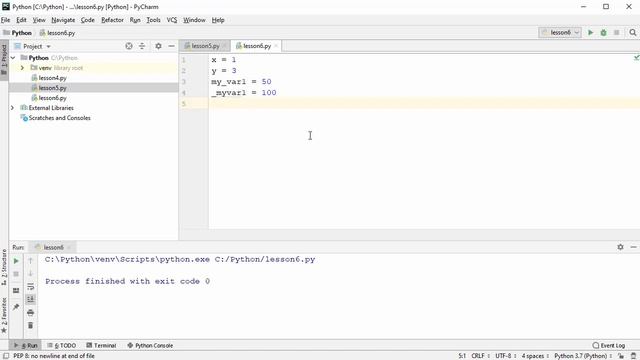Rerun lesson6 from the Run panel
This screenshot has height=360, width=640.
tap(16, 261)
